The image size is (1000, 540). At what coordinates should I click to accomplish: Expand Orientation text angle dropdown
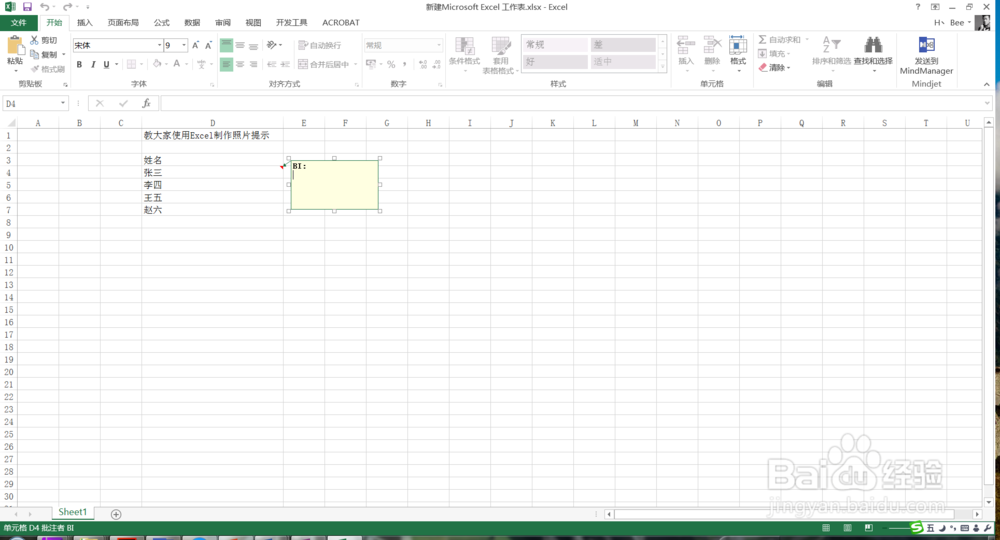point(281,45)
